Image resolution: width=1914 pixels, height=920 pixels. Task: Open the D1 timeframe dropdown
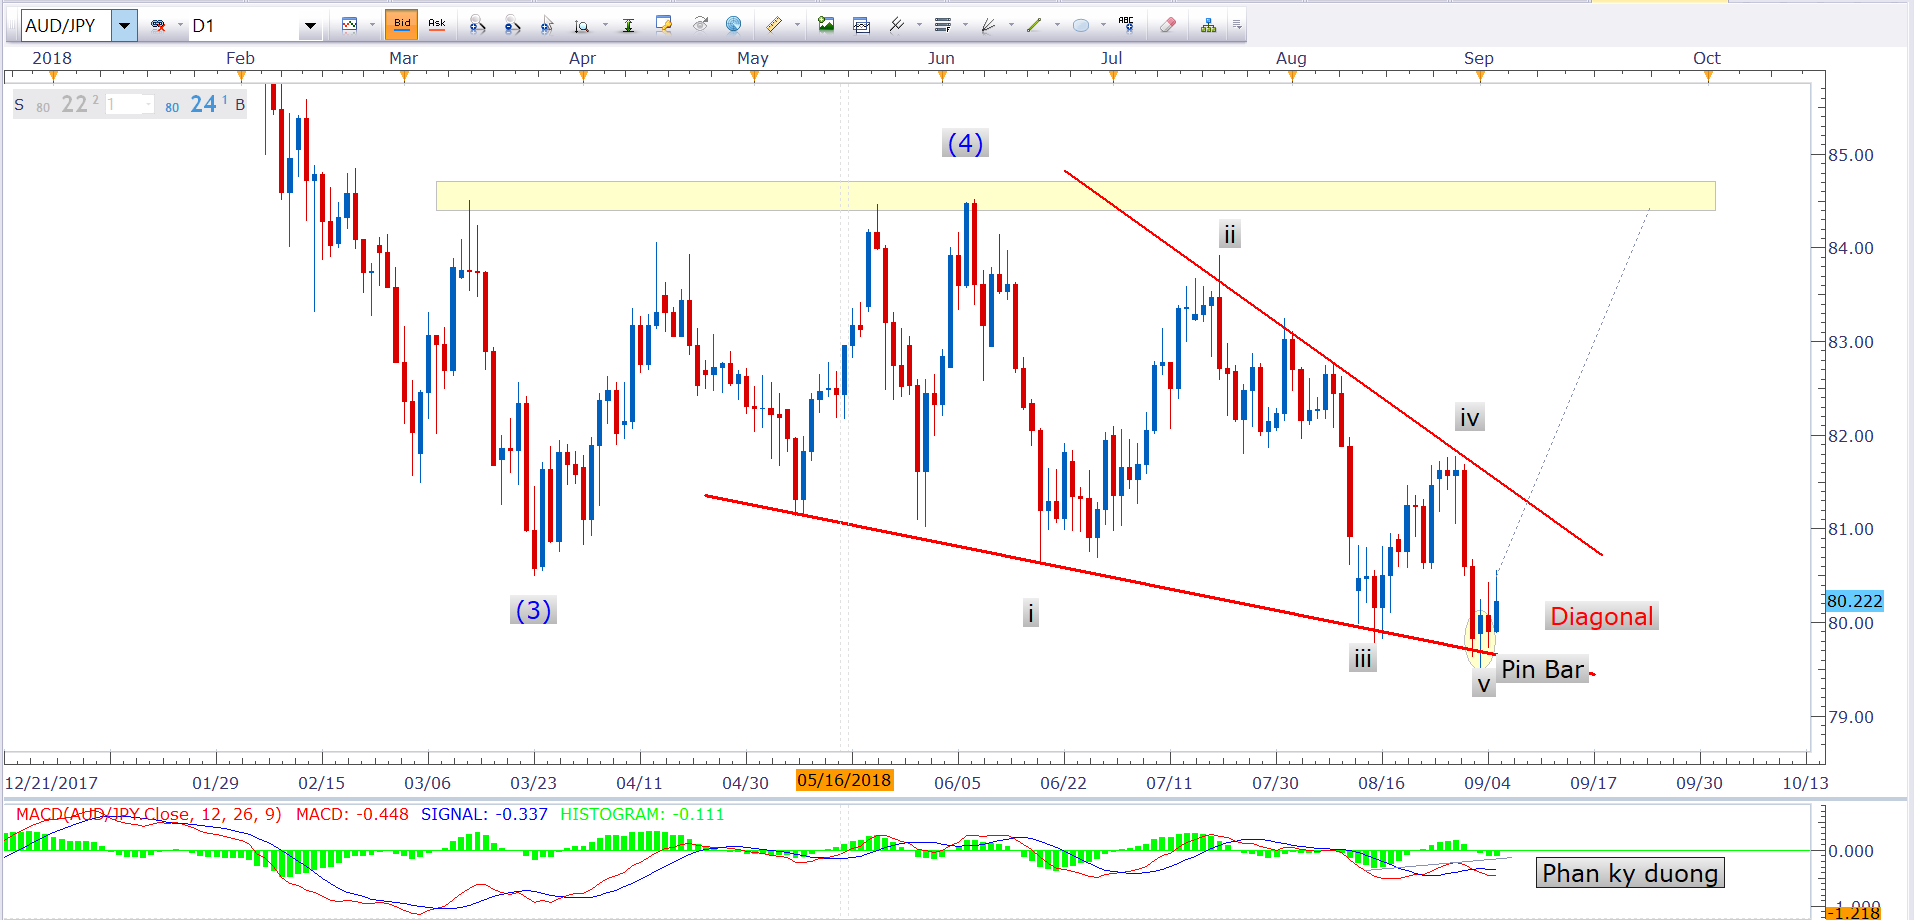[310, 26]
